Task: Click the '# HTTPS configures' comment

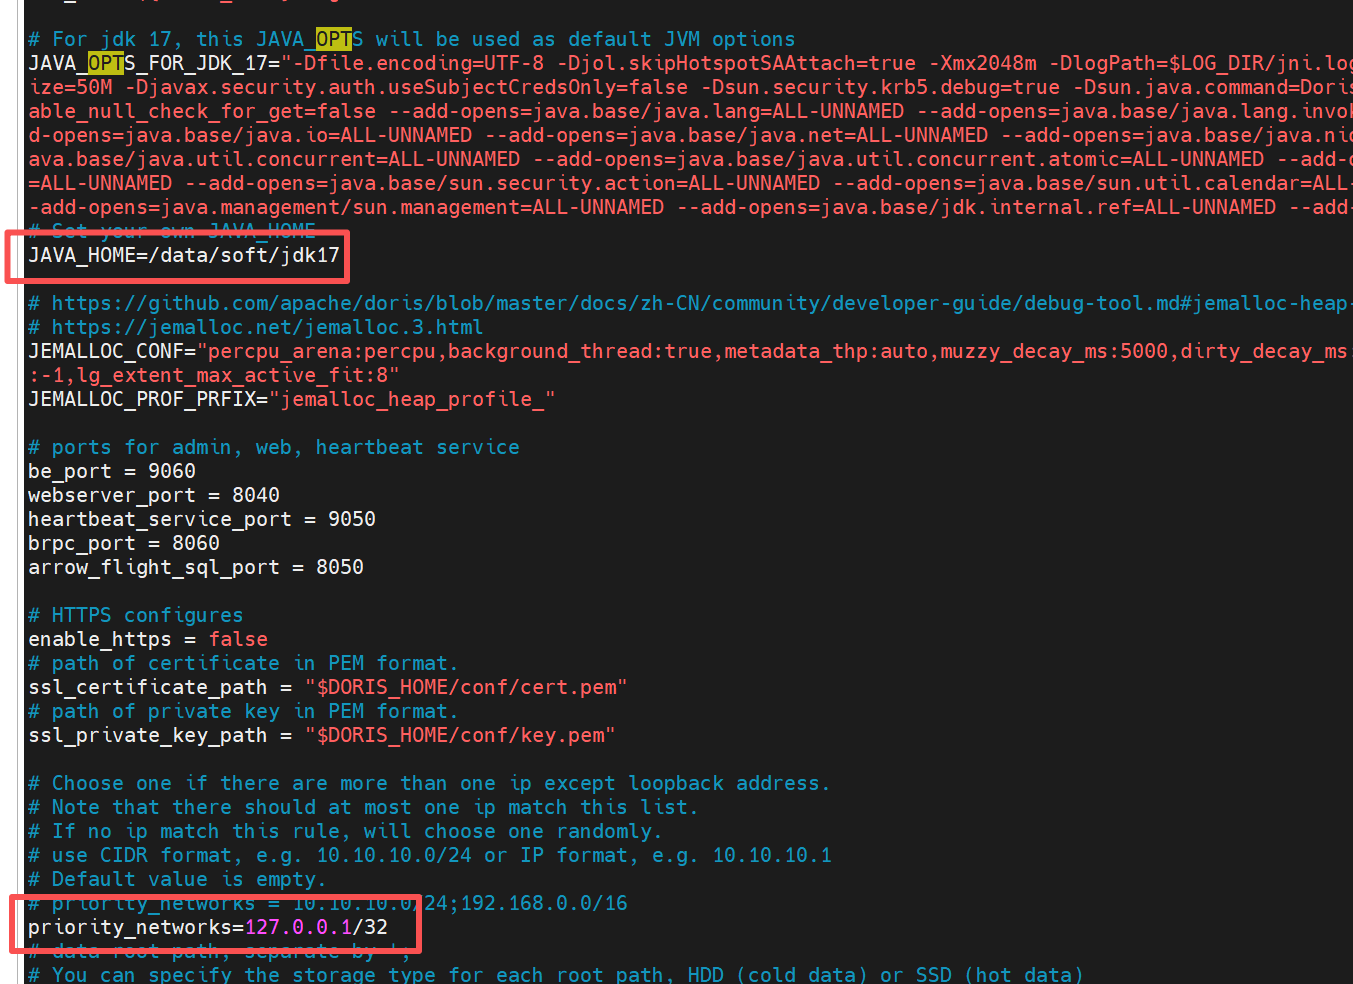Action: click(136, 615)
